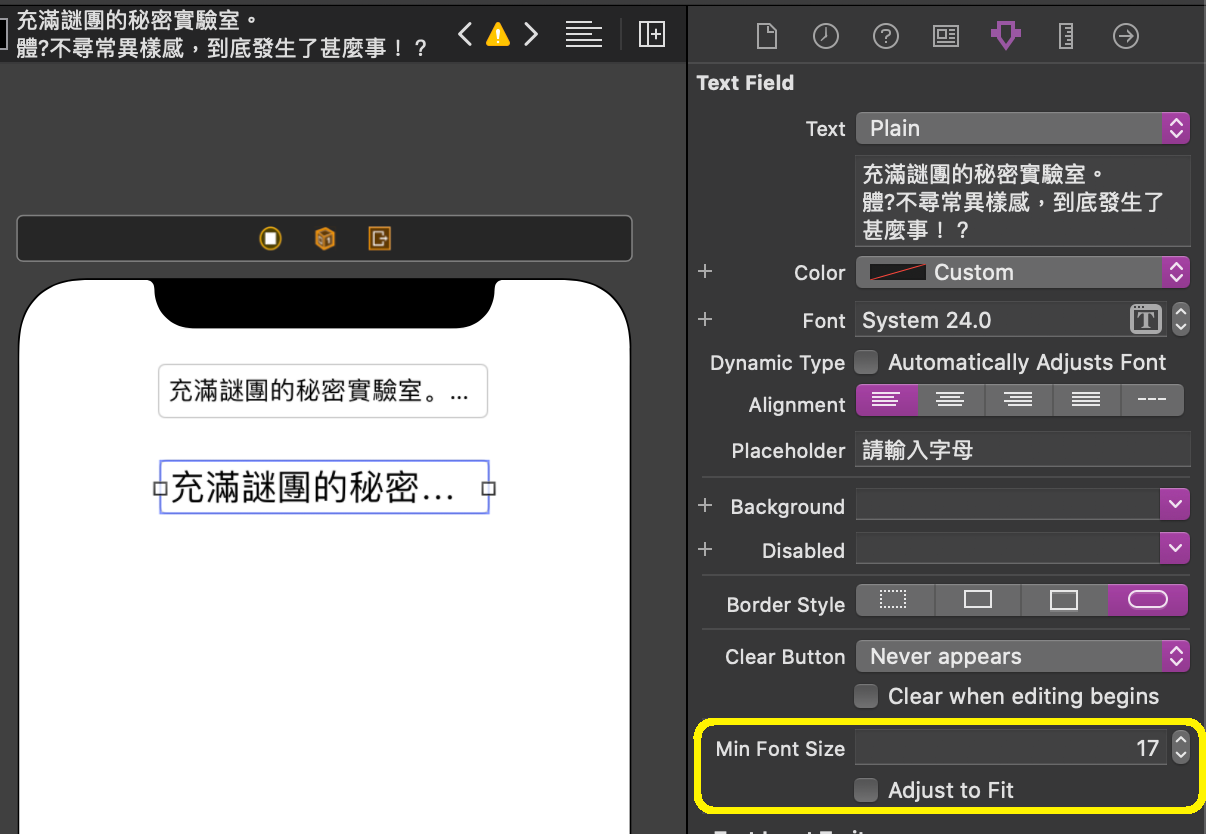The width and height of the screenshot is (1206, 834).
Task: Click the Text content multiline field
Action: (x=1023, y=200)
